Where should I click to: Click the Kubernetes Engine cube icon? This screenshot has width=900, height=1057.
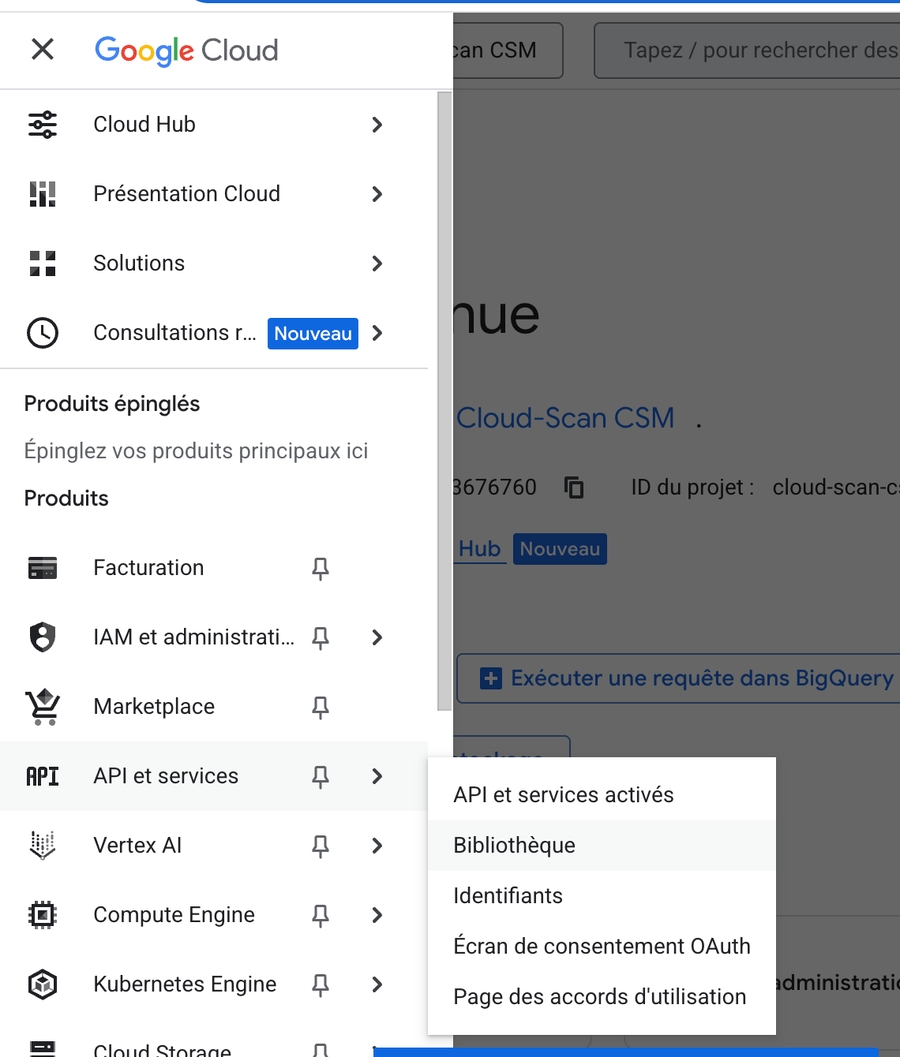42,985
